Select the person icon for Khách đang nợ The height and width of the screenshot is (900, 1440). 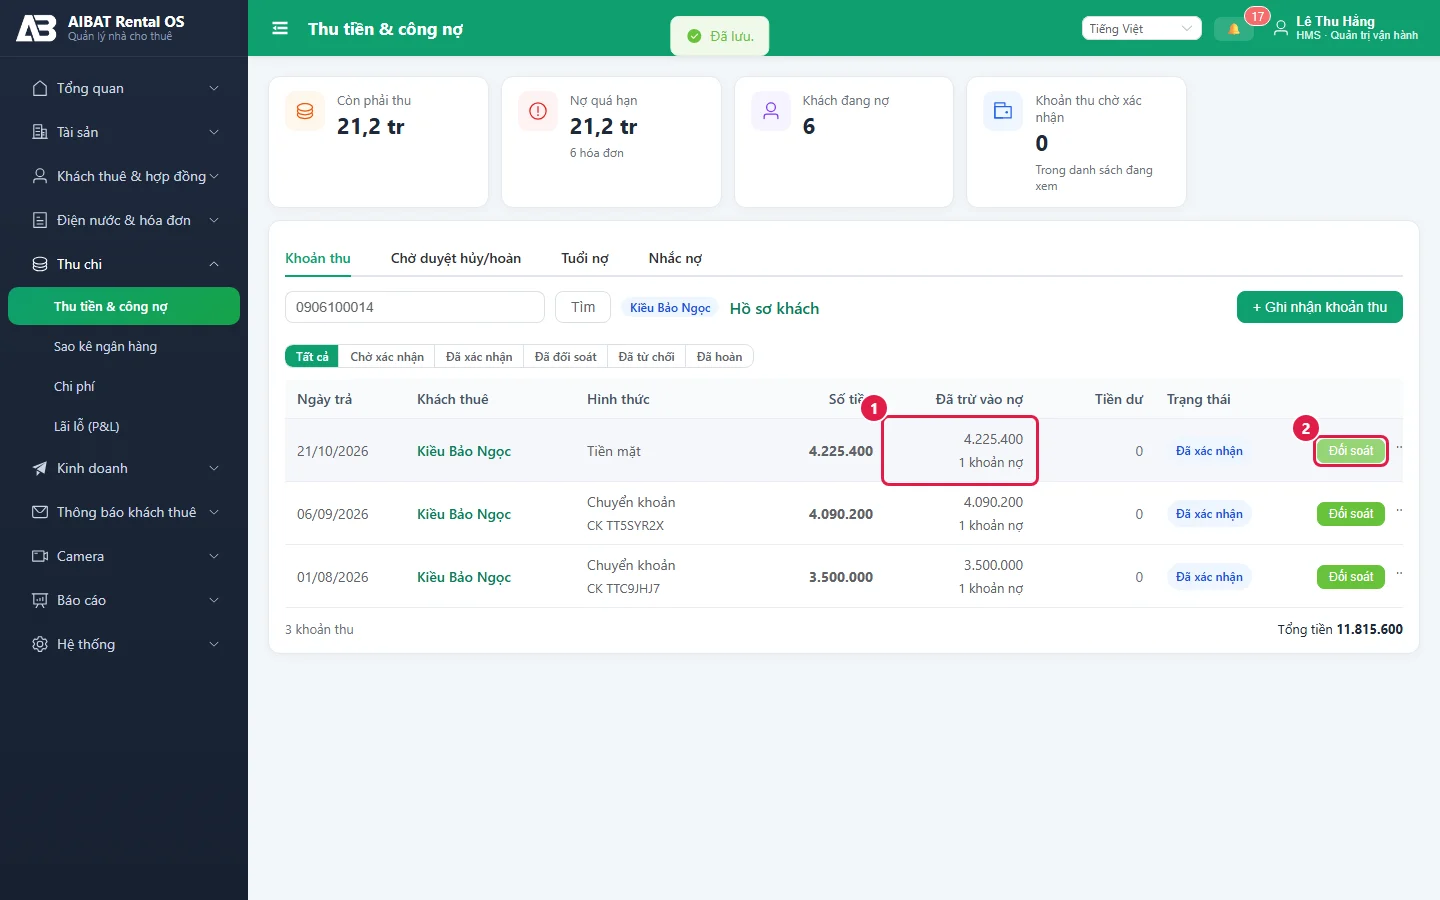coord(771,111)
